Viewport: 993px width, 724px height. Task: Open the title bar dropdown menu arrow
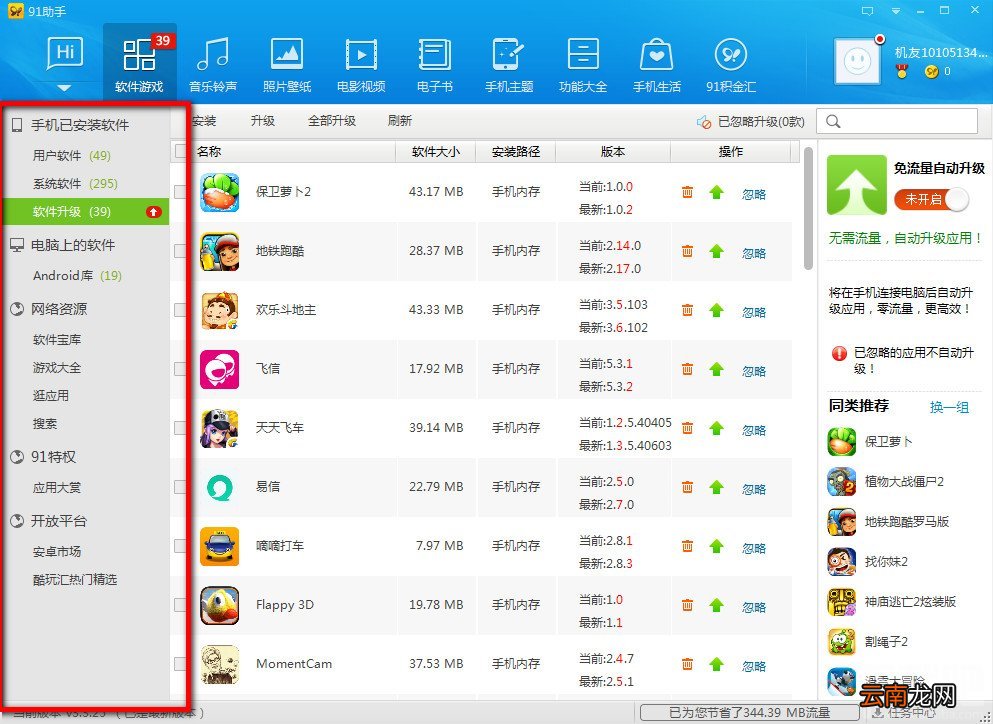895,11
